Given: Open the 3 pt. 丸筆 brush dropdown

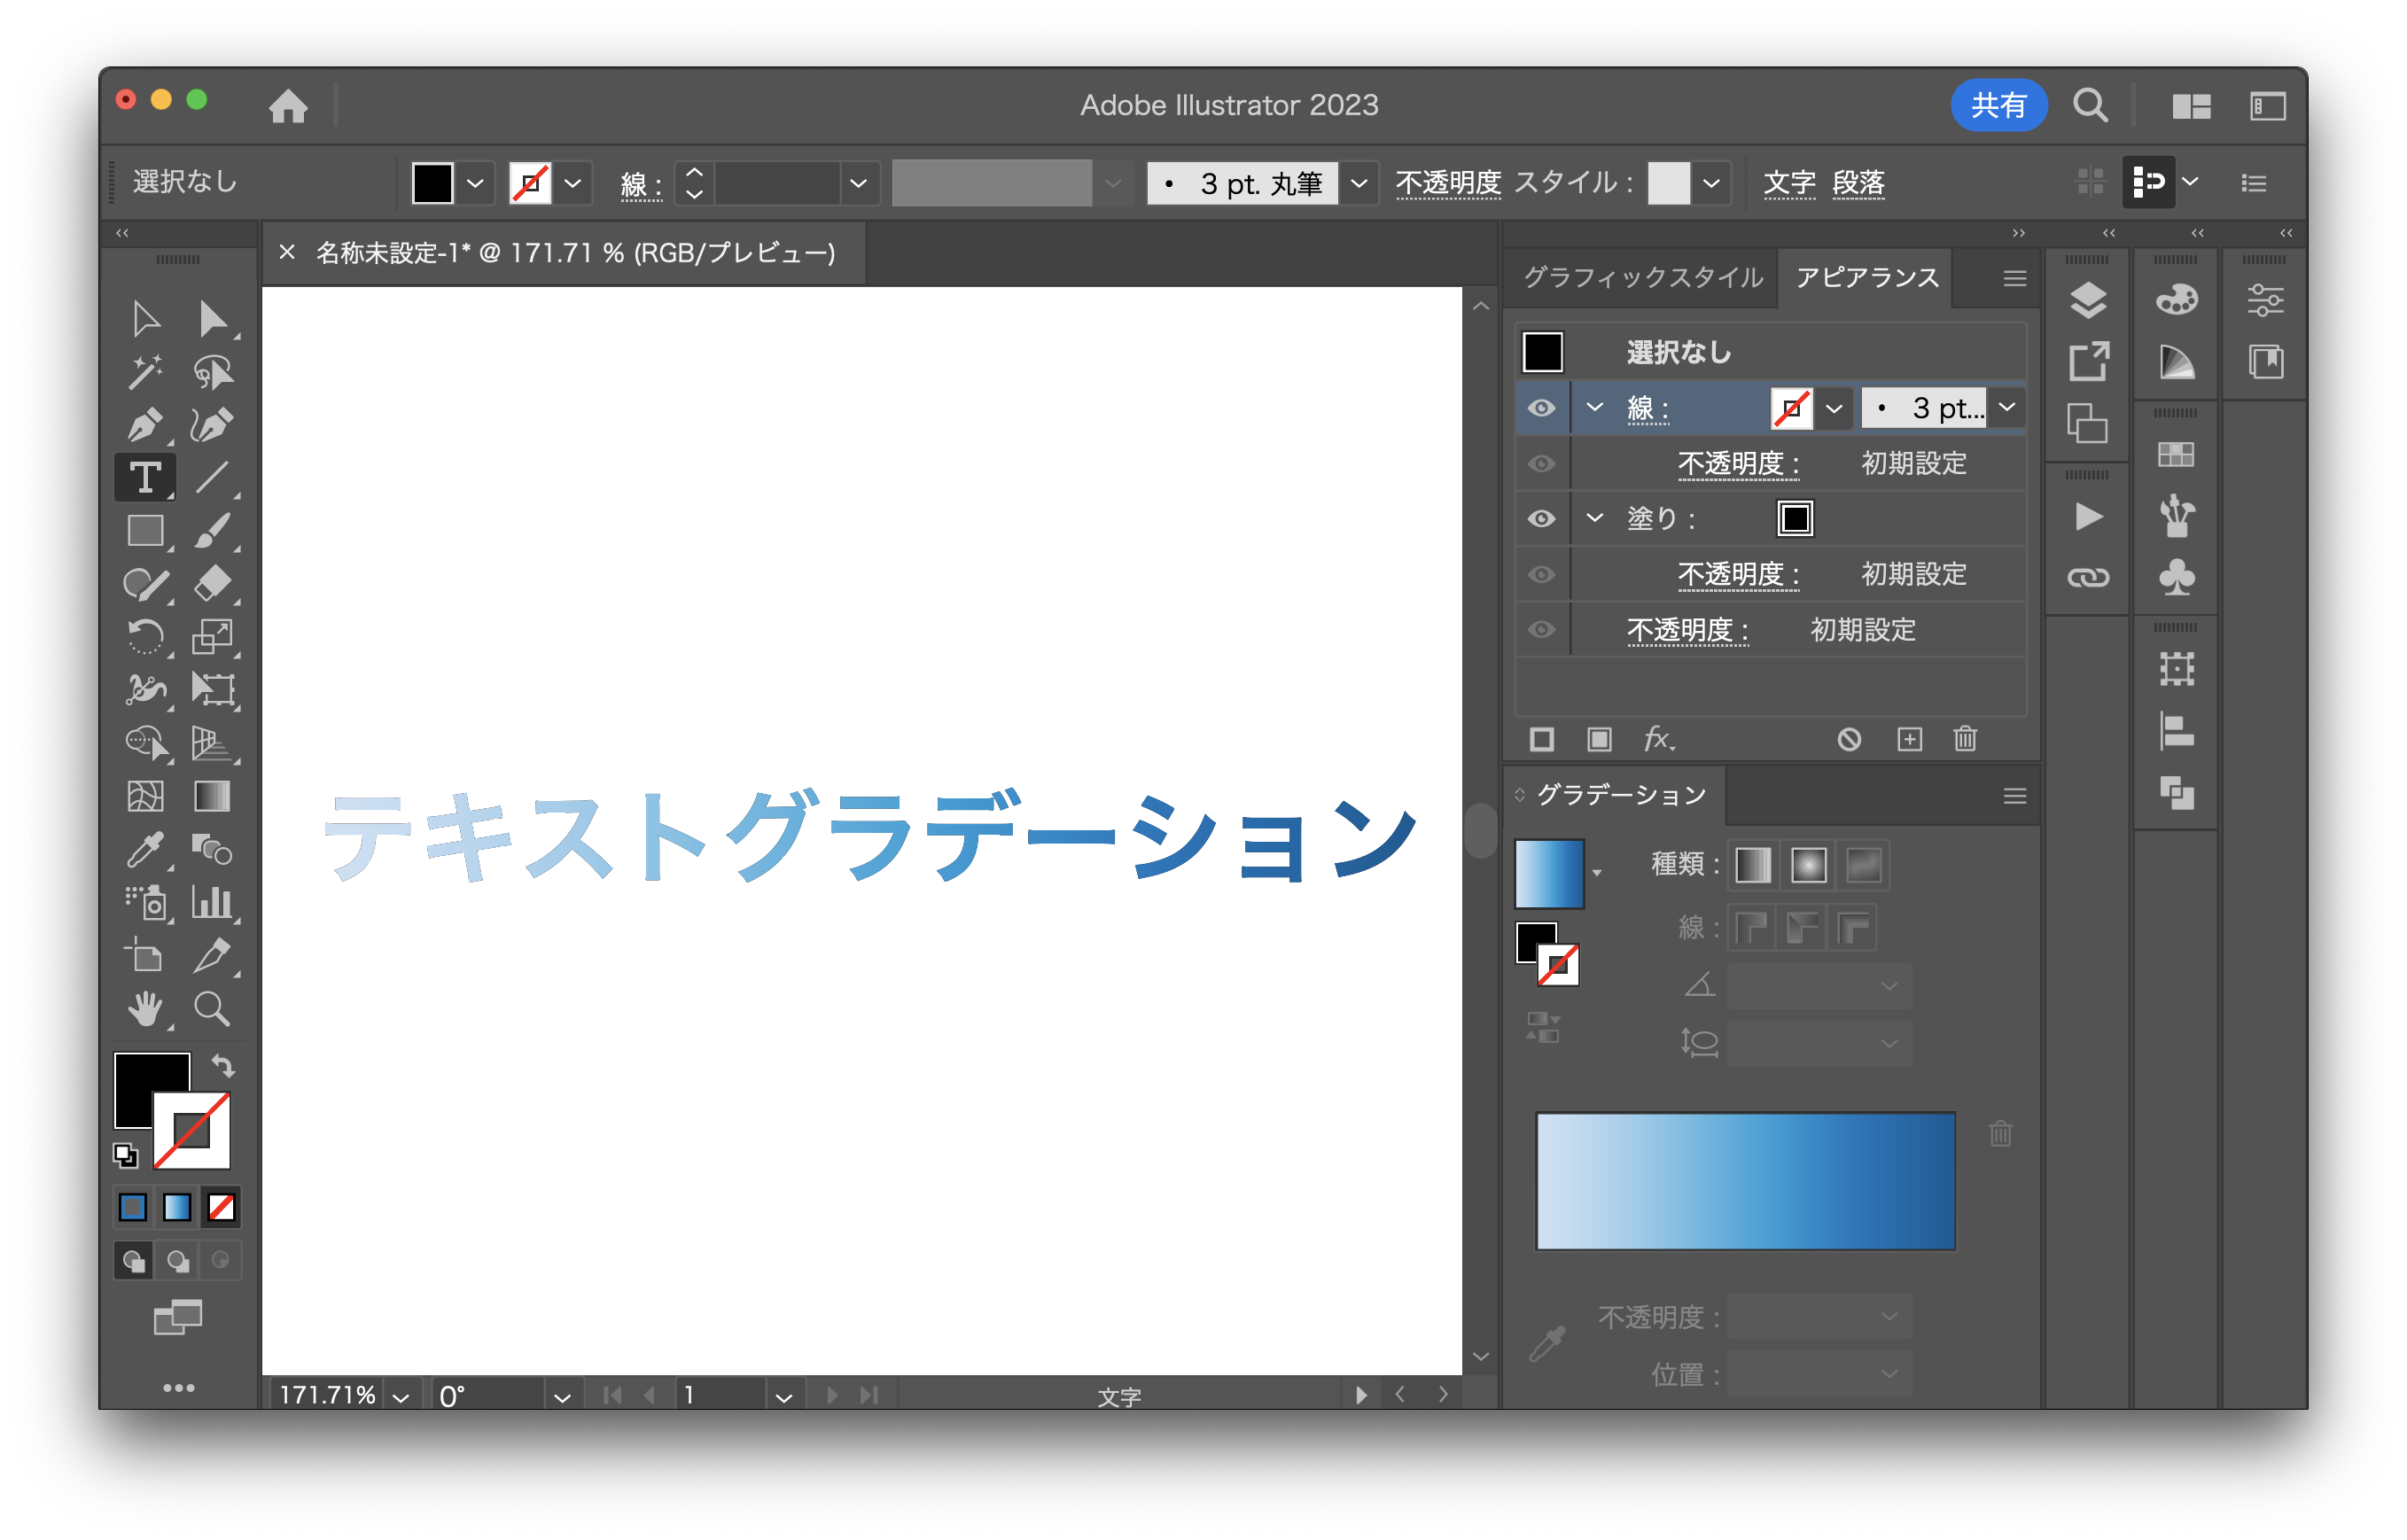Looking at the screenshot, I should pyautogui.click(x=1359, y=183).
